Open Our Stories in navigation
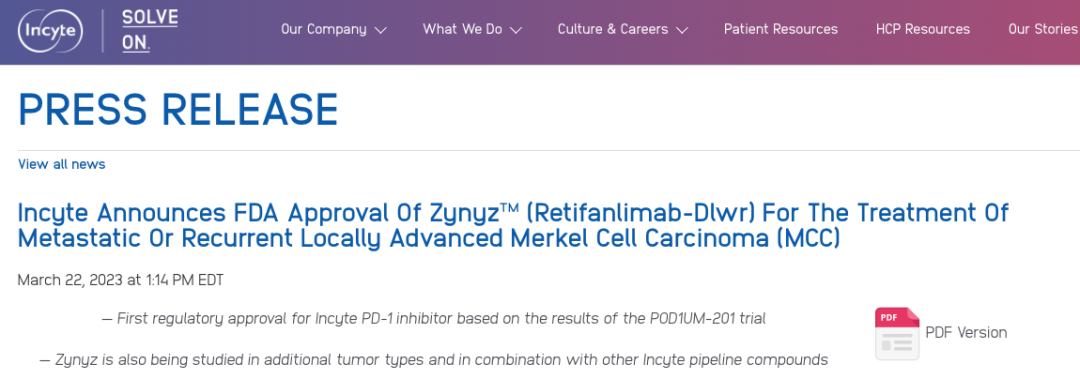Viewport: 1080px width, 379px height. [1043, 30]
